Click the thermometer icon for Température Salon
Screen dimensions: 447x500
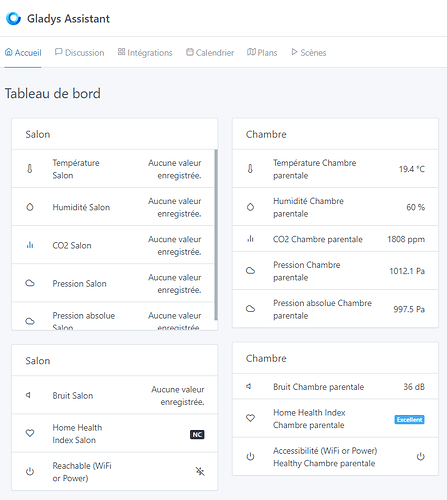point(30,169)
